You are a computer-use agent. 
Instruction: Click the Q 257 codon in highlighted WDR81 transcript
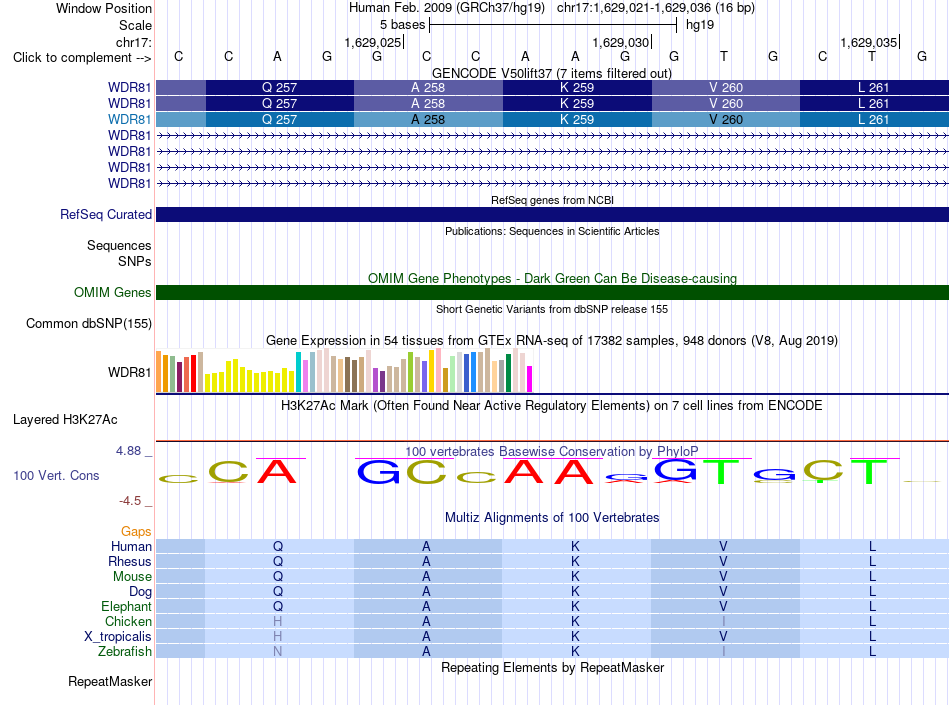(279, 119)
